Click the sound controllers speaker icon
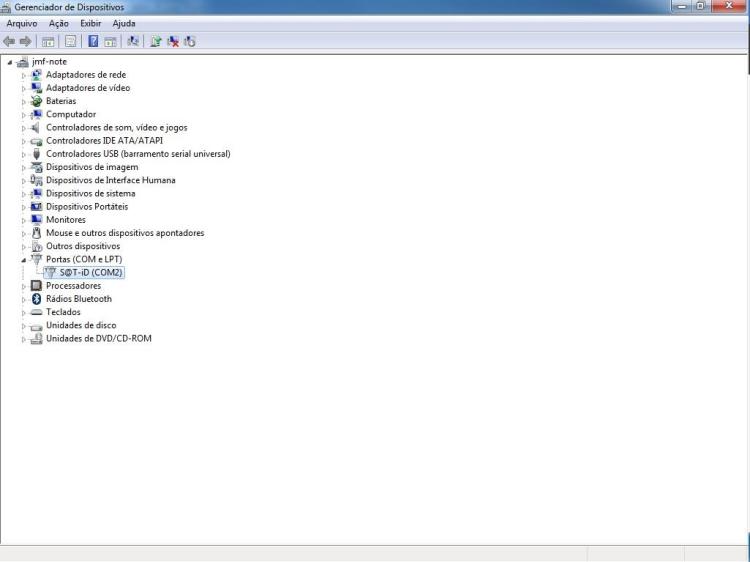This screenshot has height=562, width=750. coord(36,128)
